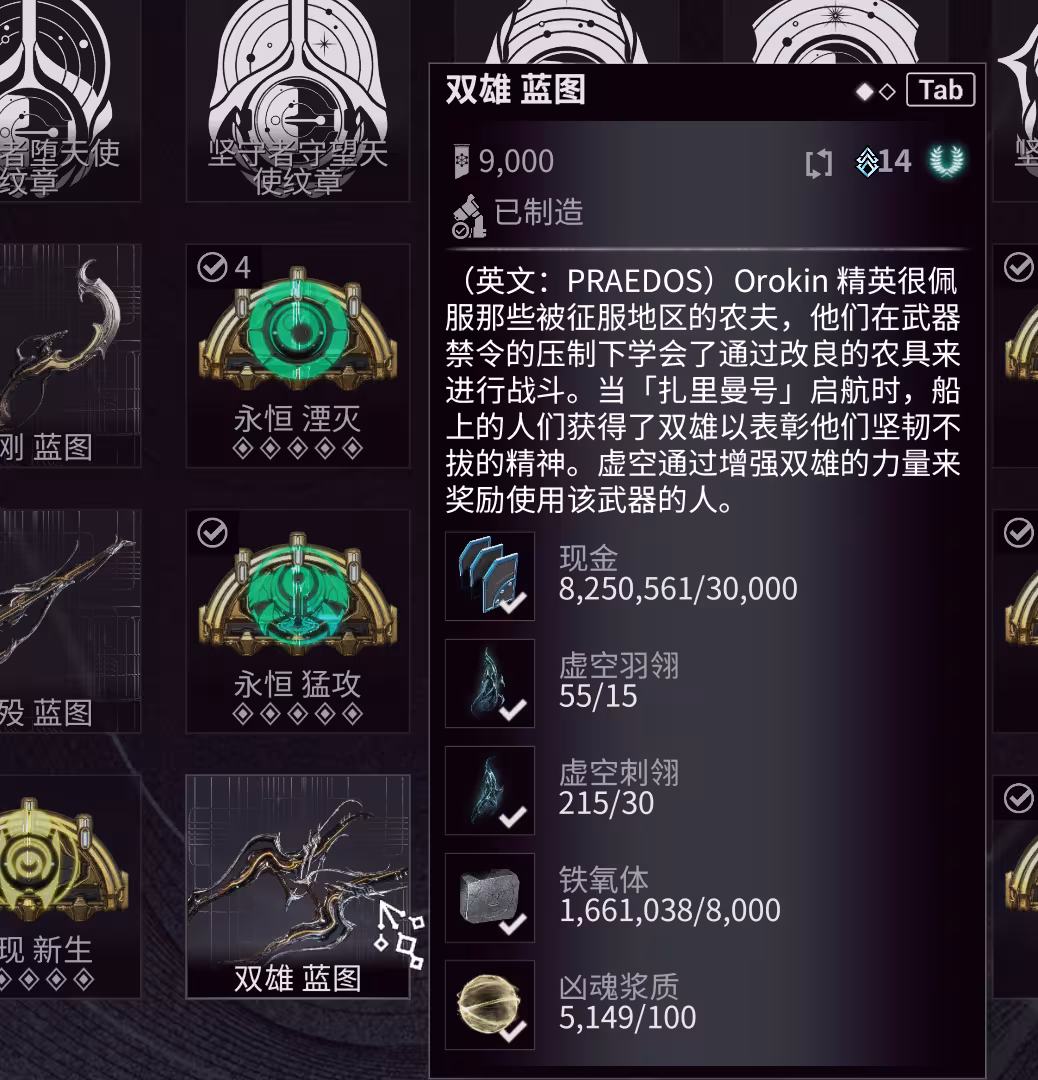The height and width of the screenshot is (1080, 1038).
Task: Click the Tab key button
Action: click(x=940, y=90)
